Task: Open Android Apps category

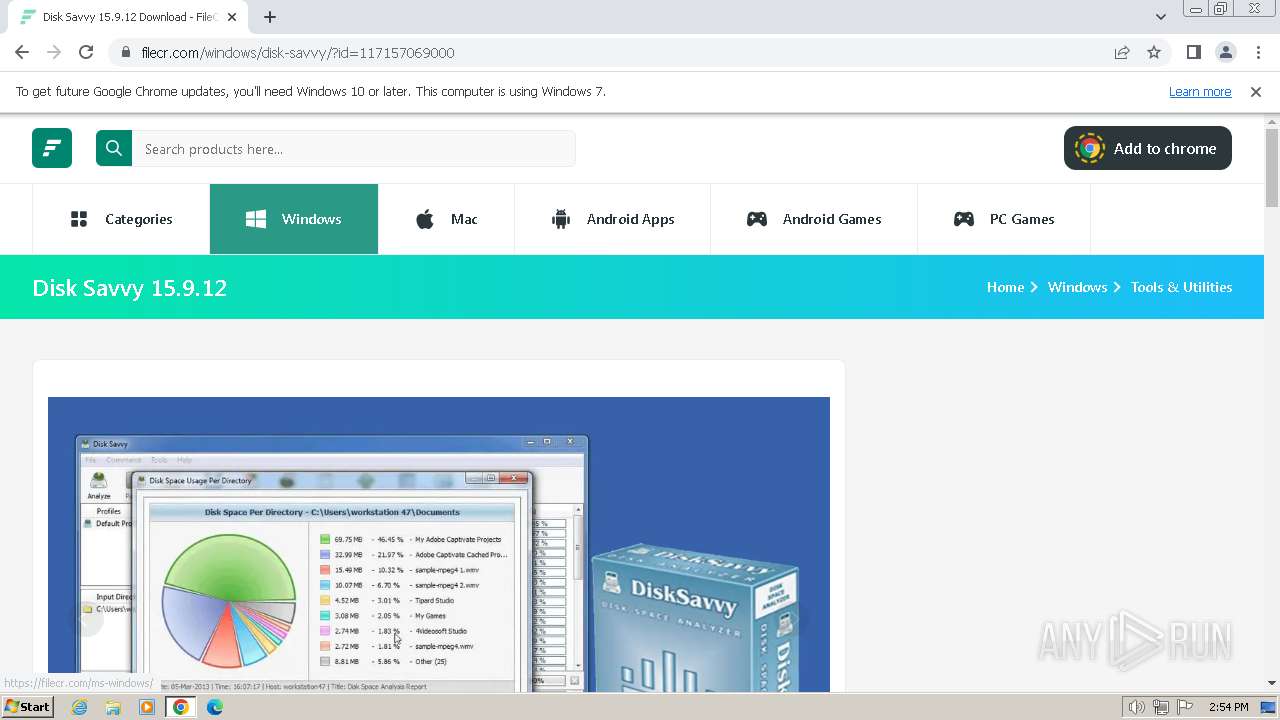Action: click(x=612, y=219)
